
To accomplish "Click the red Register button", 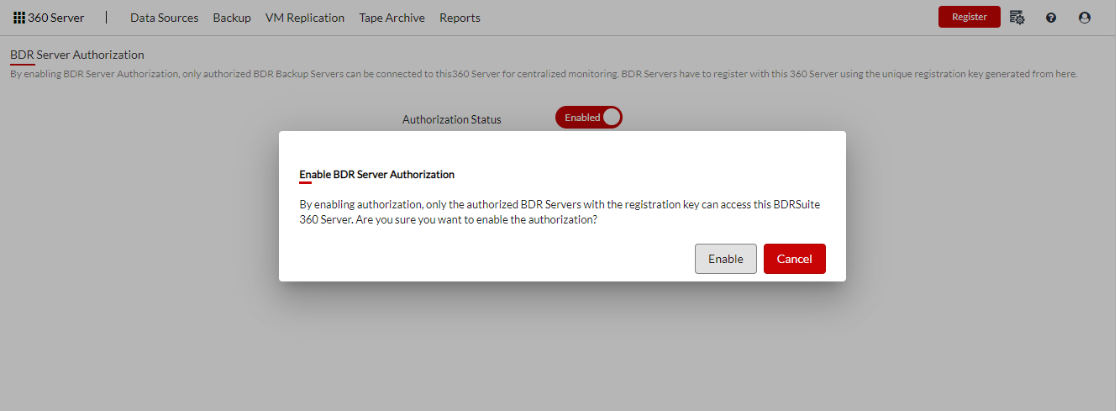I will tap(969, 17).
